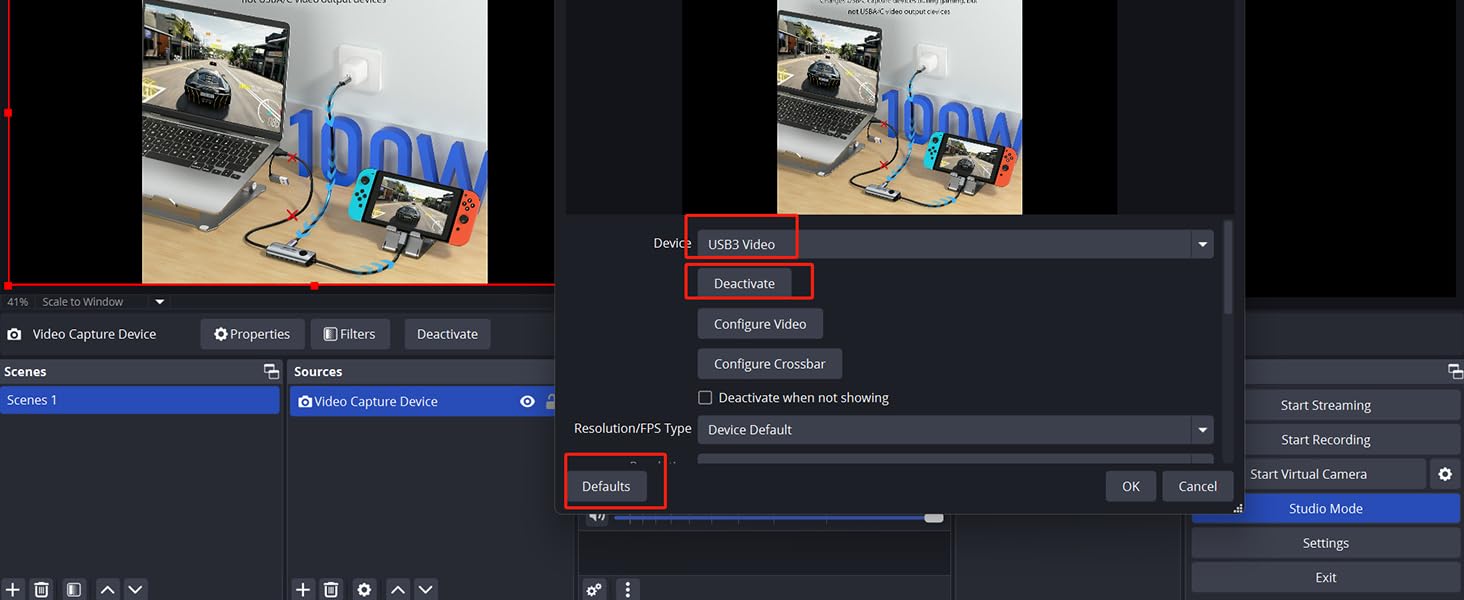Expand the Resolution/FPS Type dropdown
Viewport: 1464px width, 600px height.
[x=955, y=429]
